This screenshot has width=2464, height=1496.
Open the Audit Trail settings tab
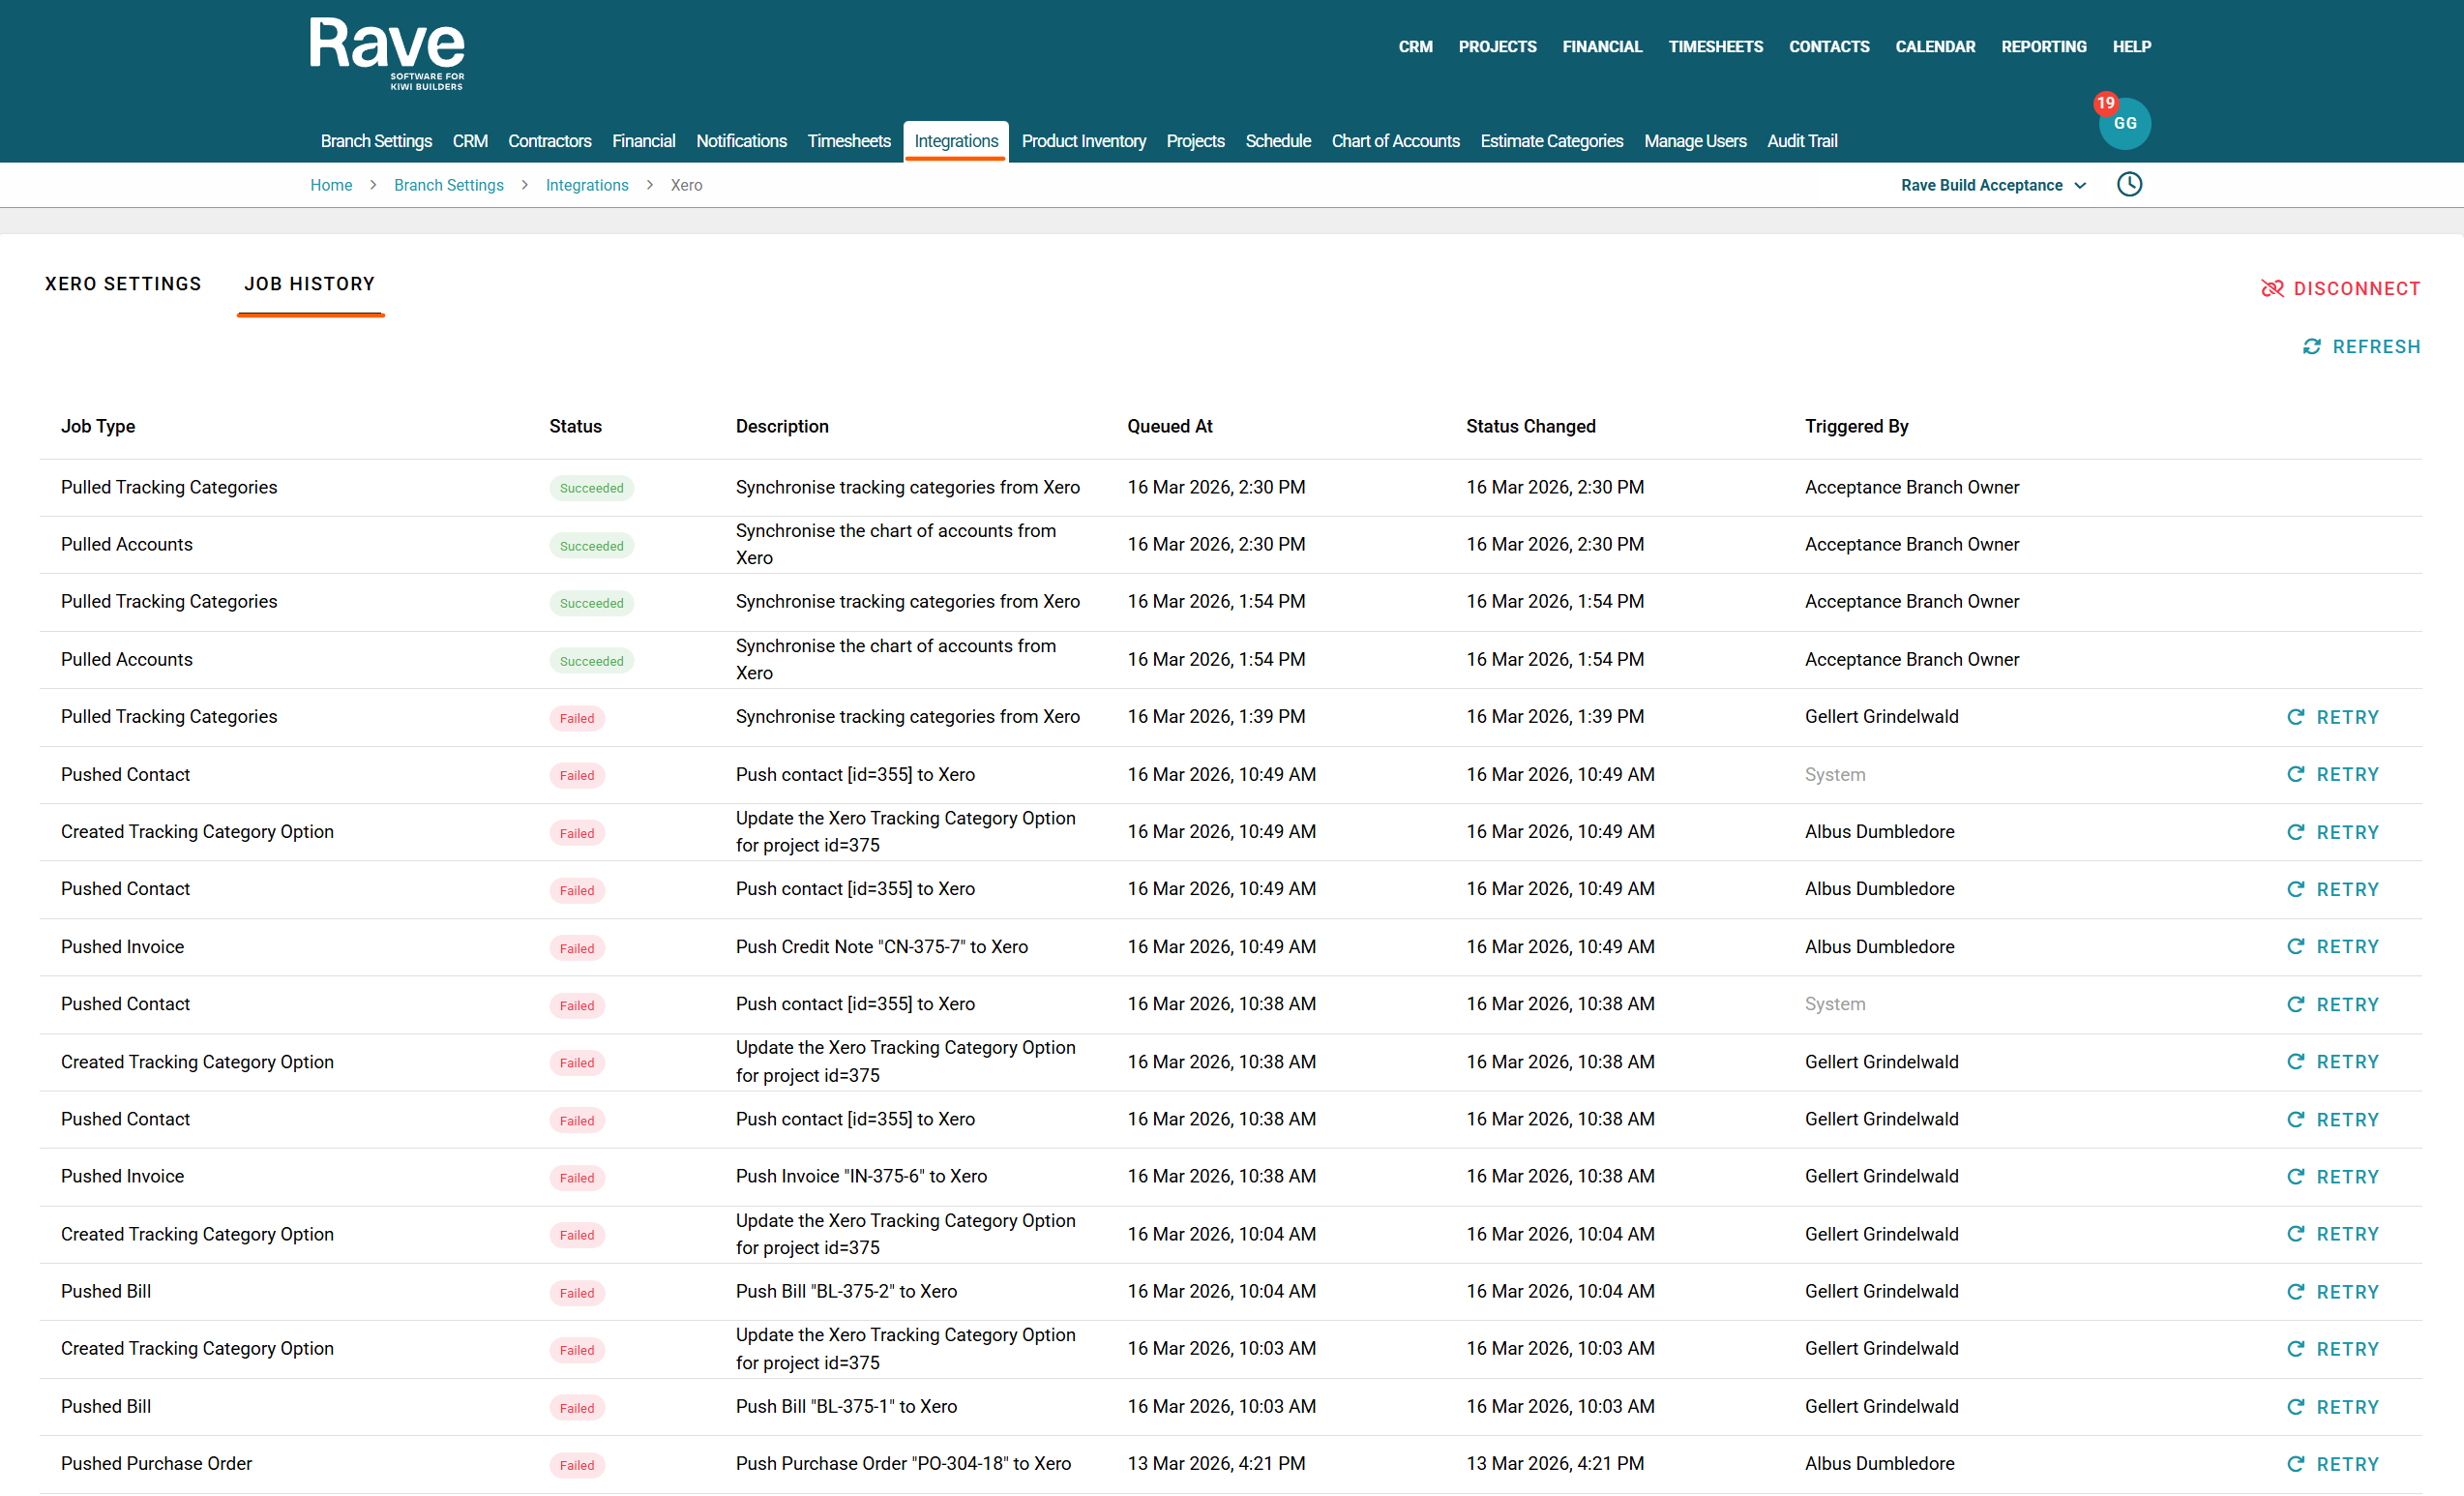tap(1801, 141)
